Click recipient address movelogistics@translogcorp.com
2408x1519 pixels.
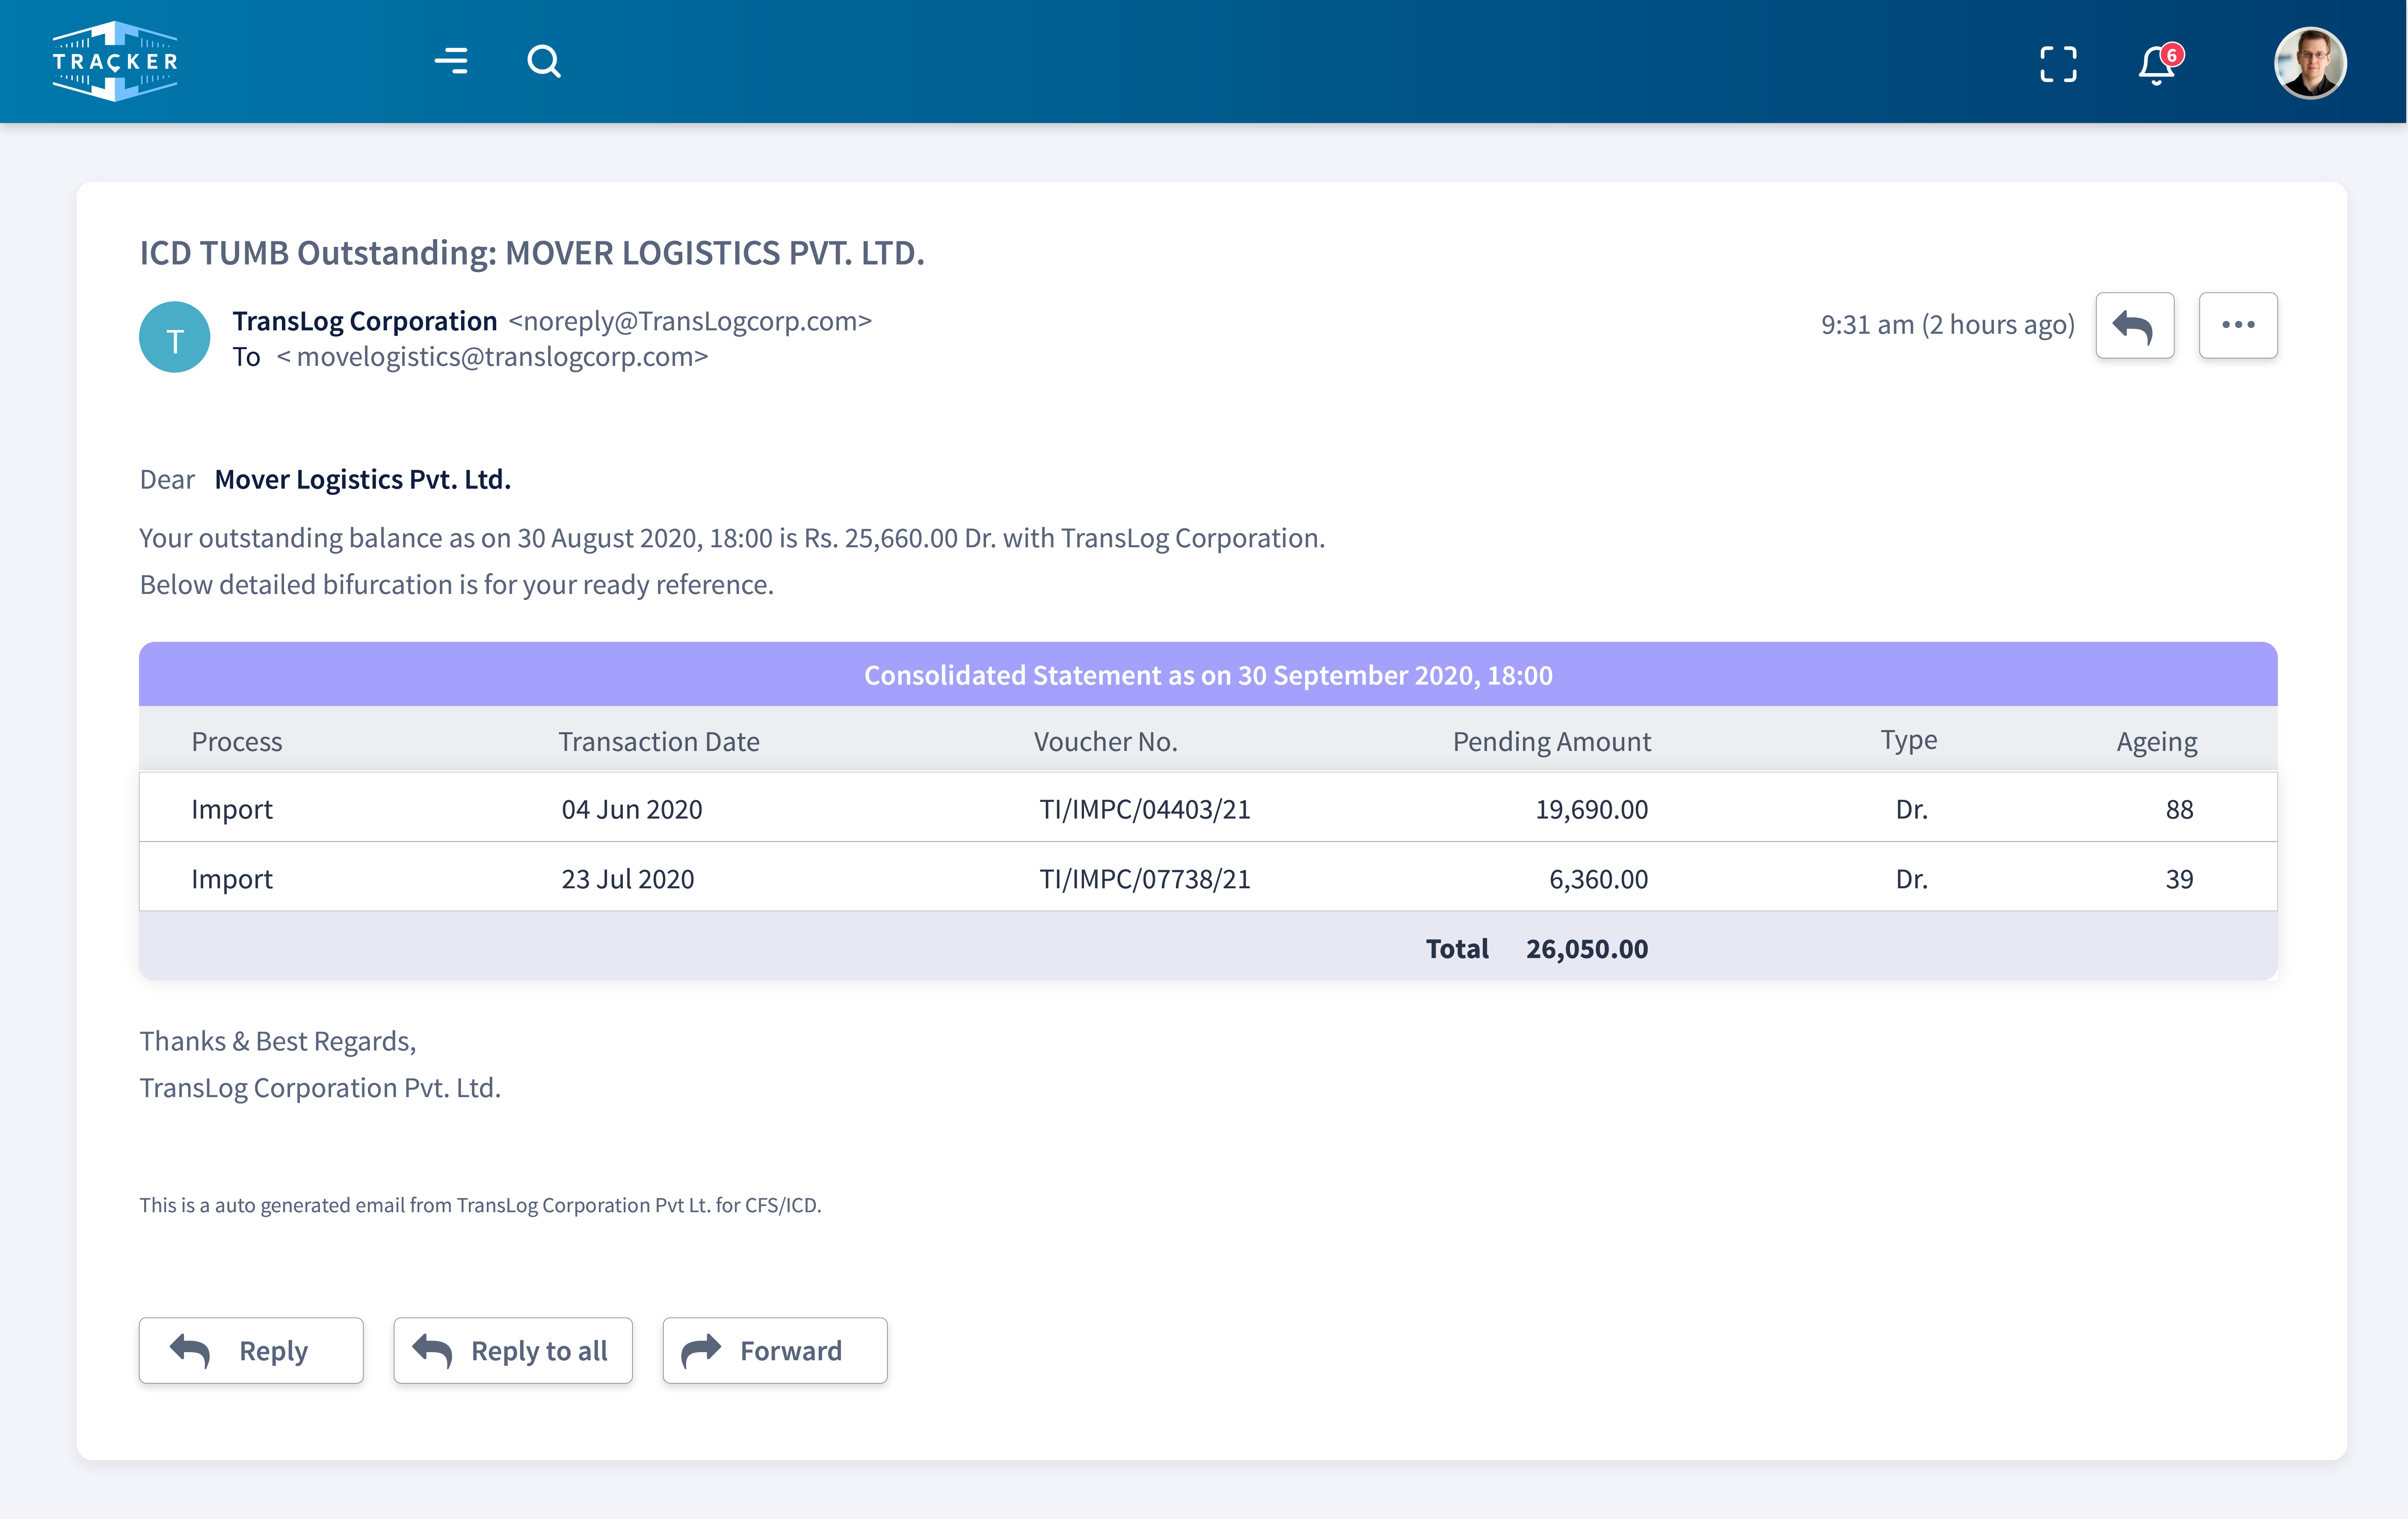[492, 357]
